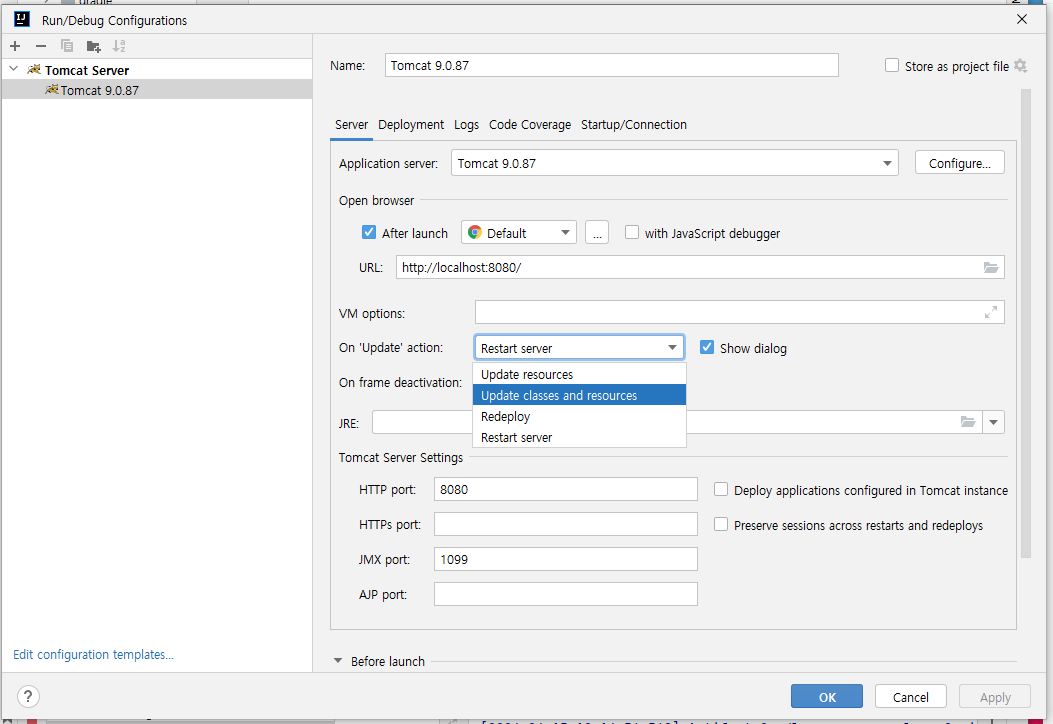Enable Preserve sessions across restarts and redeploys
Screen dimensions: 1053x724
pos(721,525)
